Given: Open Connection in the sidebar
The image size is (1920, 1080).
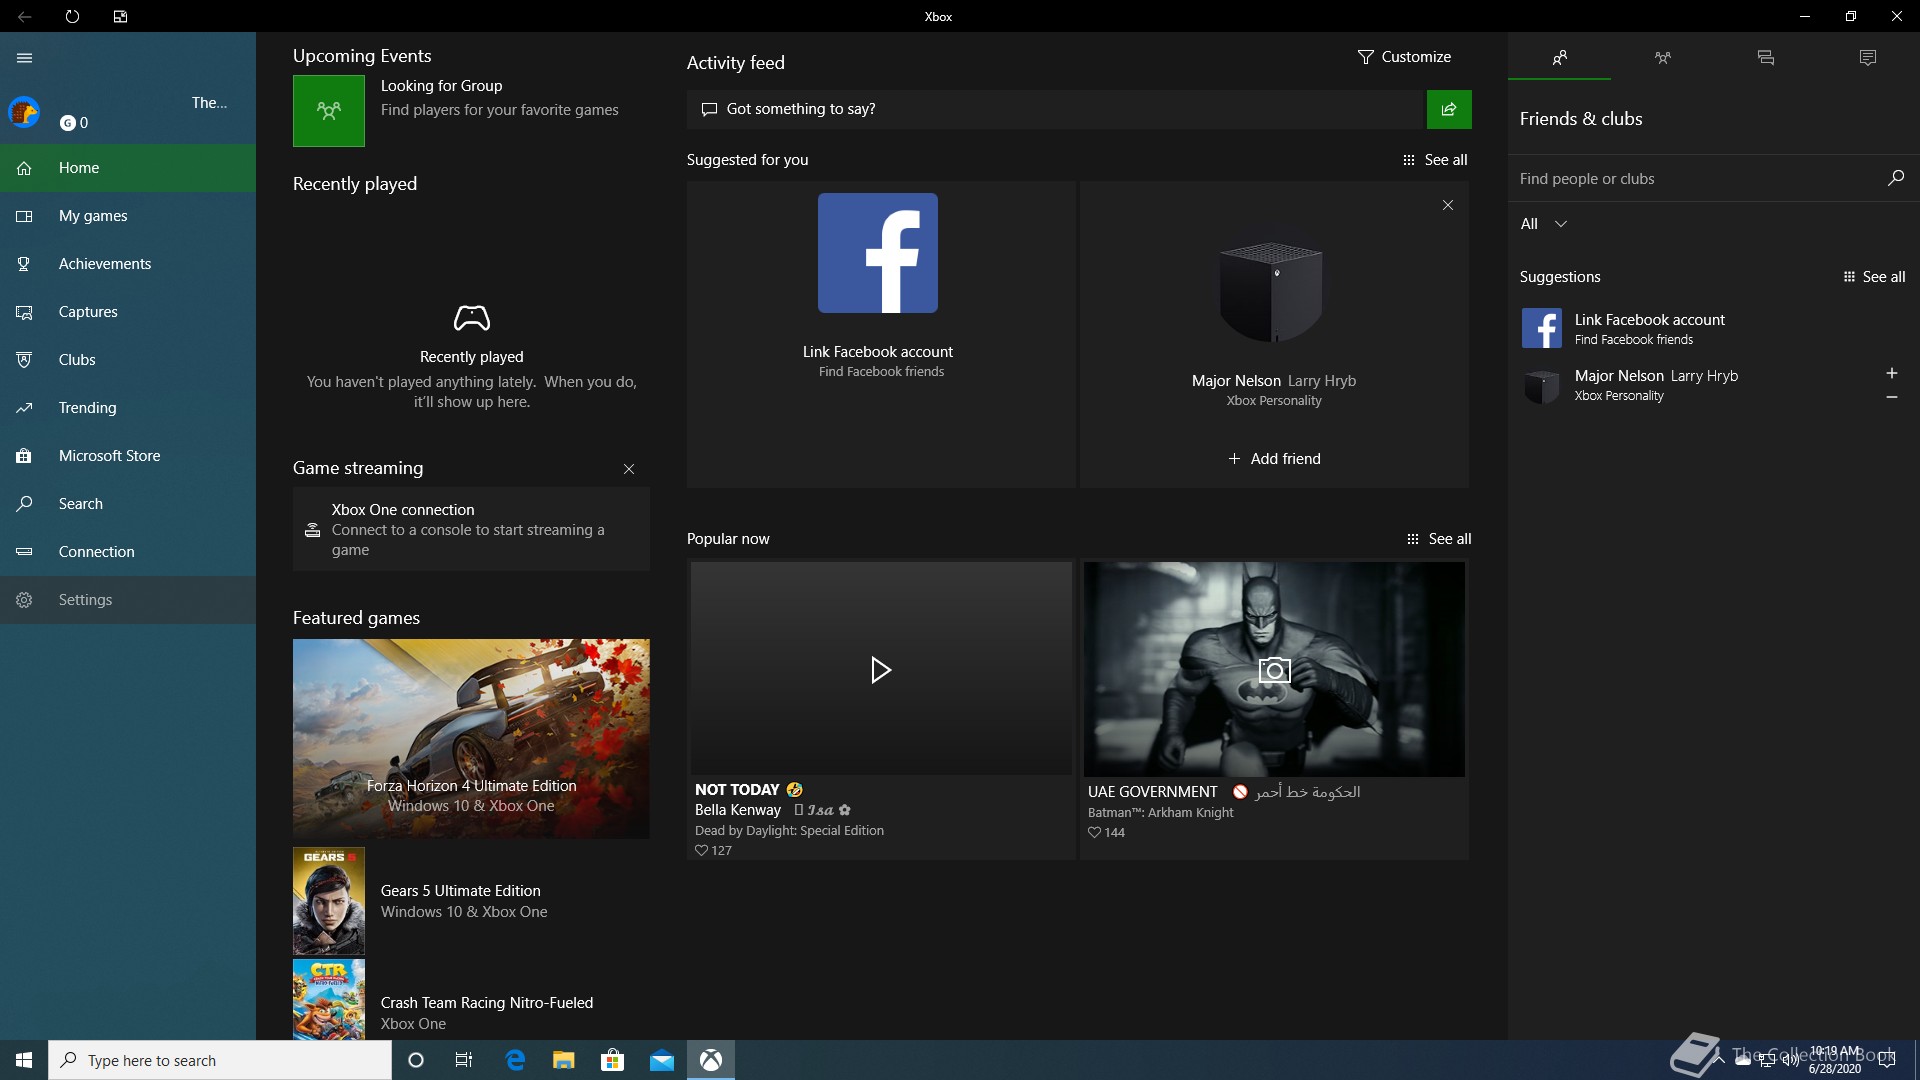Looking at the screenshot, I should click(128, 552).
